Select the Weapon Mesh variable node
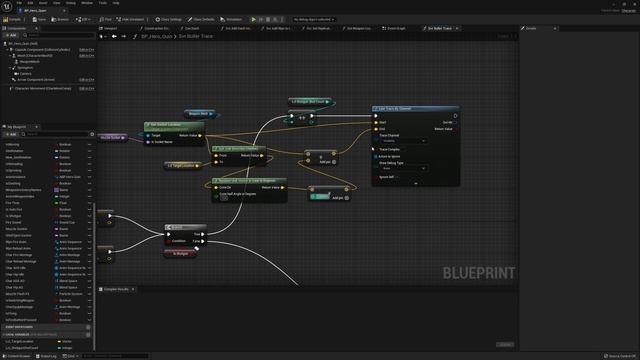 (201, 113)
